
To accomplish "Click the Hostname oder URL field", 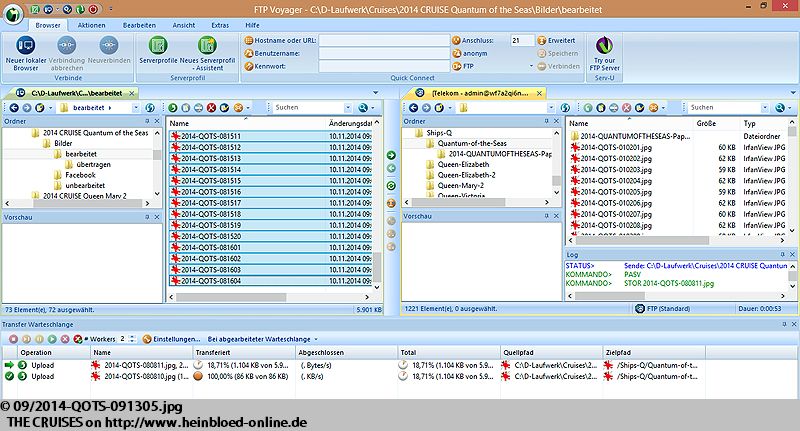I will click(384, 40).
